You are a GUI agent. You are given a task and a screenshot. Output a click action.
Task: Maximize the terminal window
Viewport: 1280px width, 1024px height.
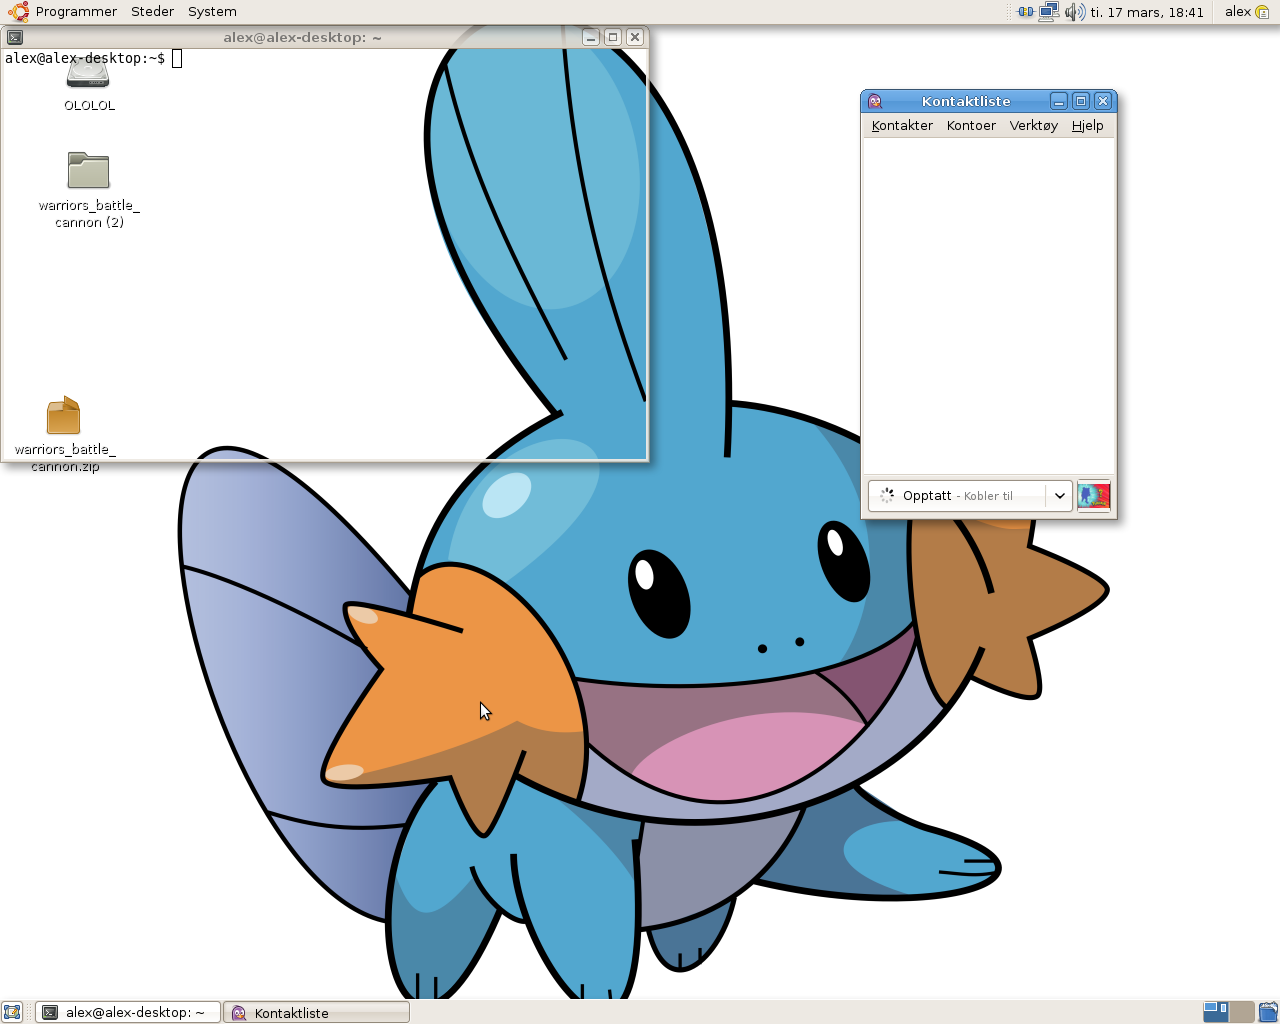click(x=613, y=37)
